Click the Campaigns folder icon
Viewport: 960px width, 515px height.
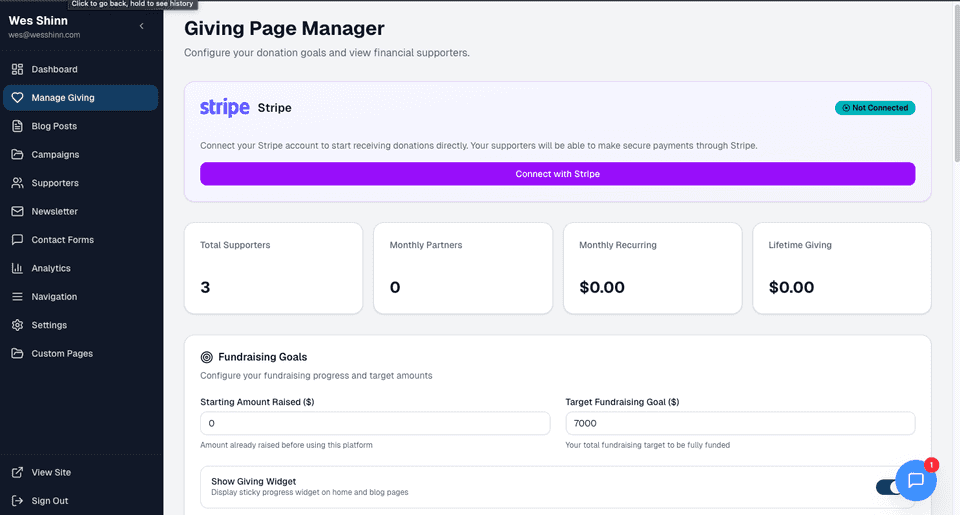(17, 155)
